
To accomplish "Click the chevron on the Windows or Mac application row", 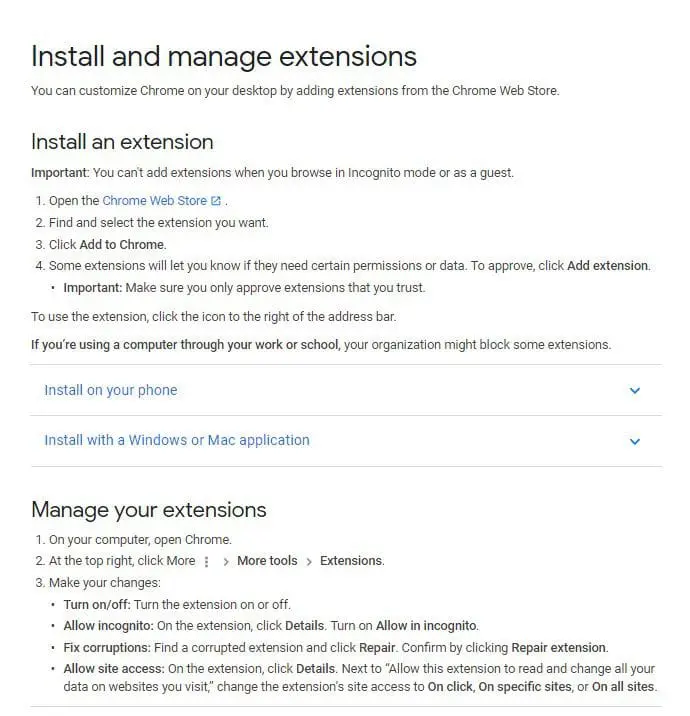I will pyautogui.click(x=635, y=442).
